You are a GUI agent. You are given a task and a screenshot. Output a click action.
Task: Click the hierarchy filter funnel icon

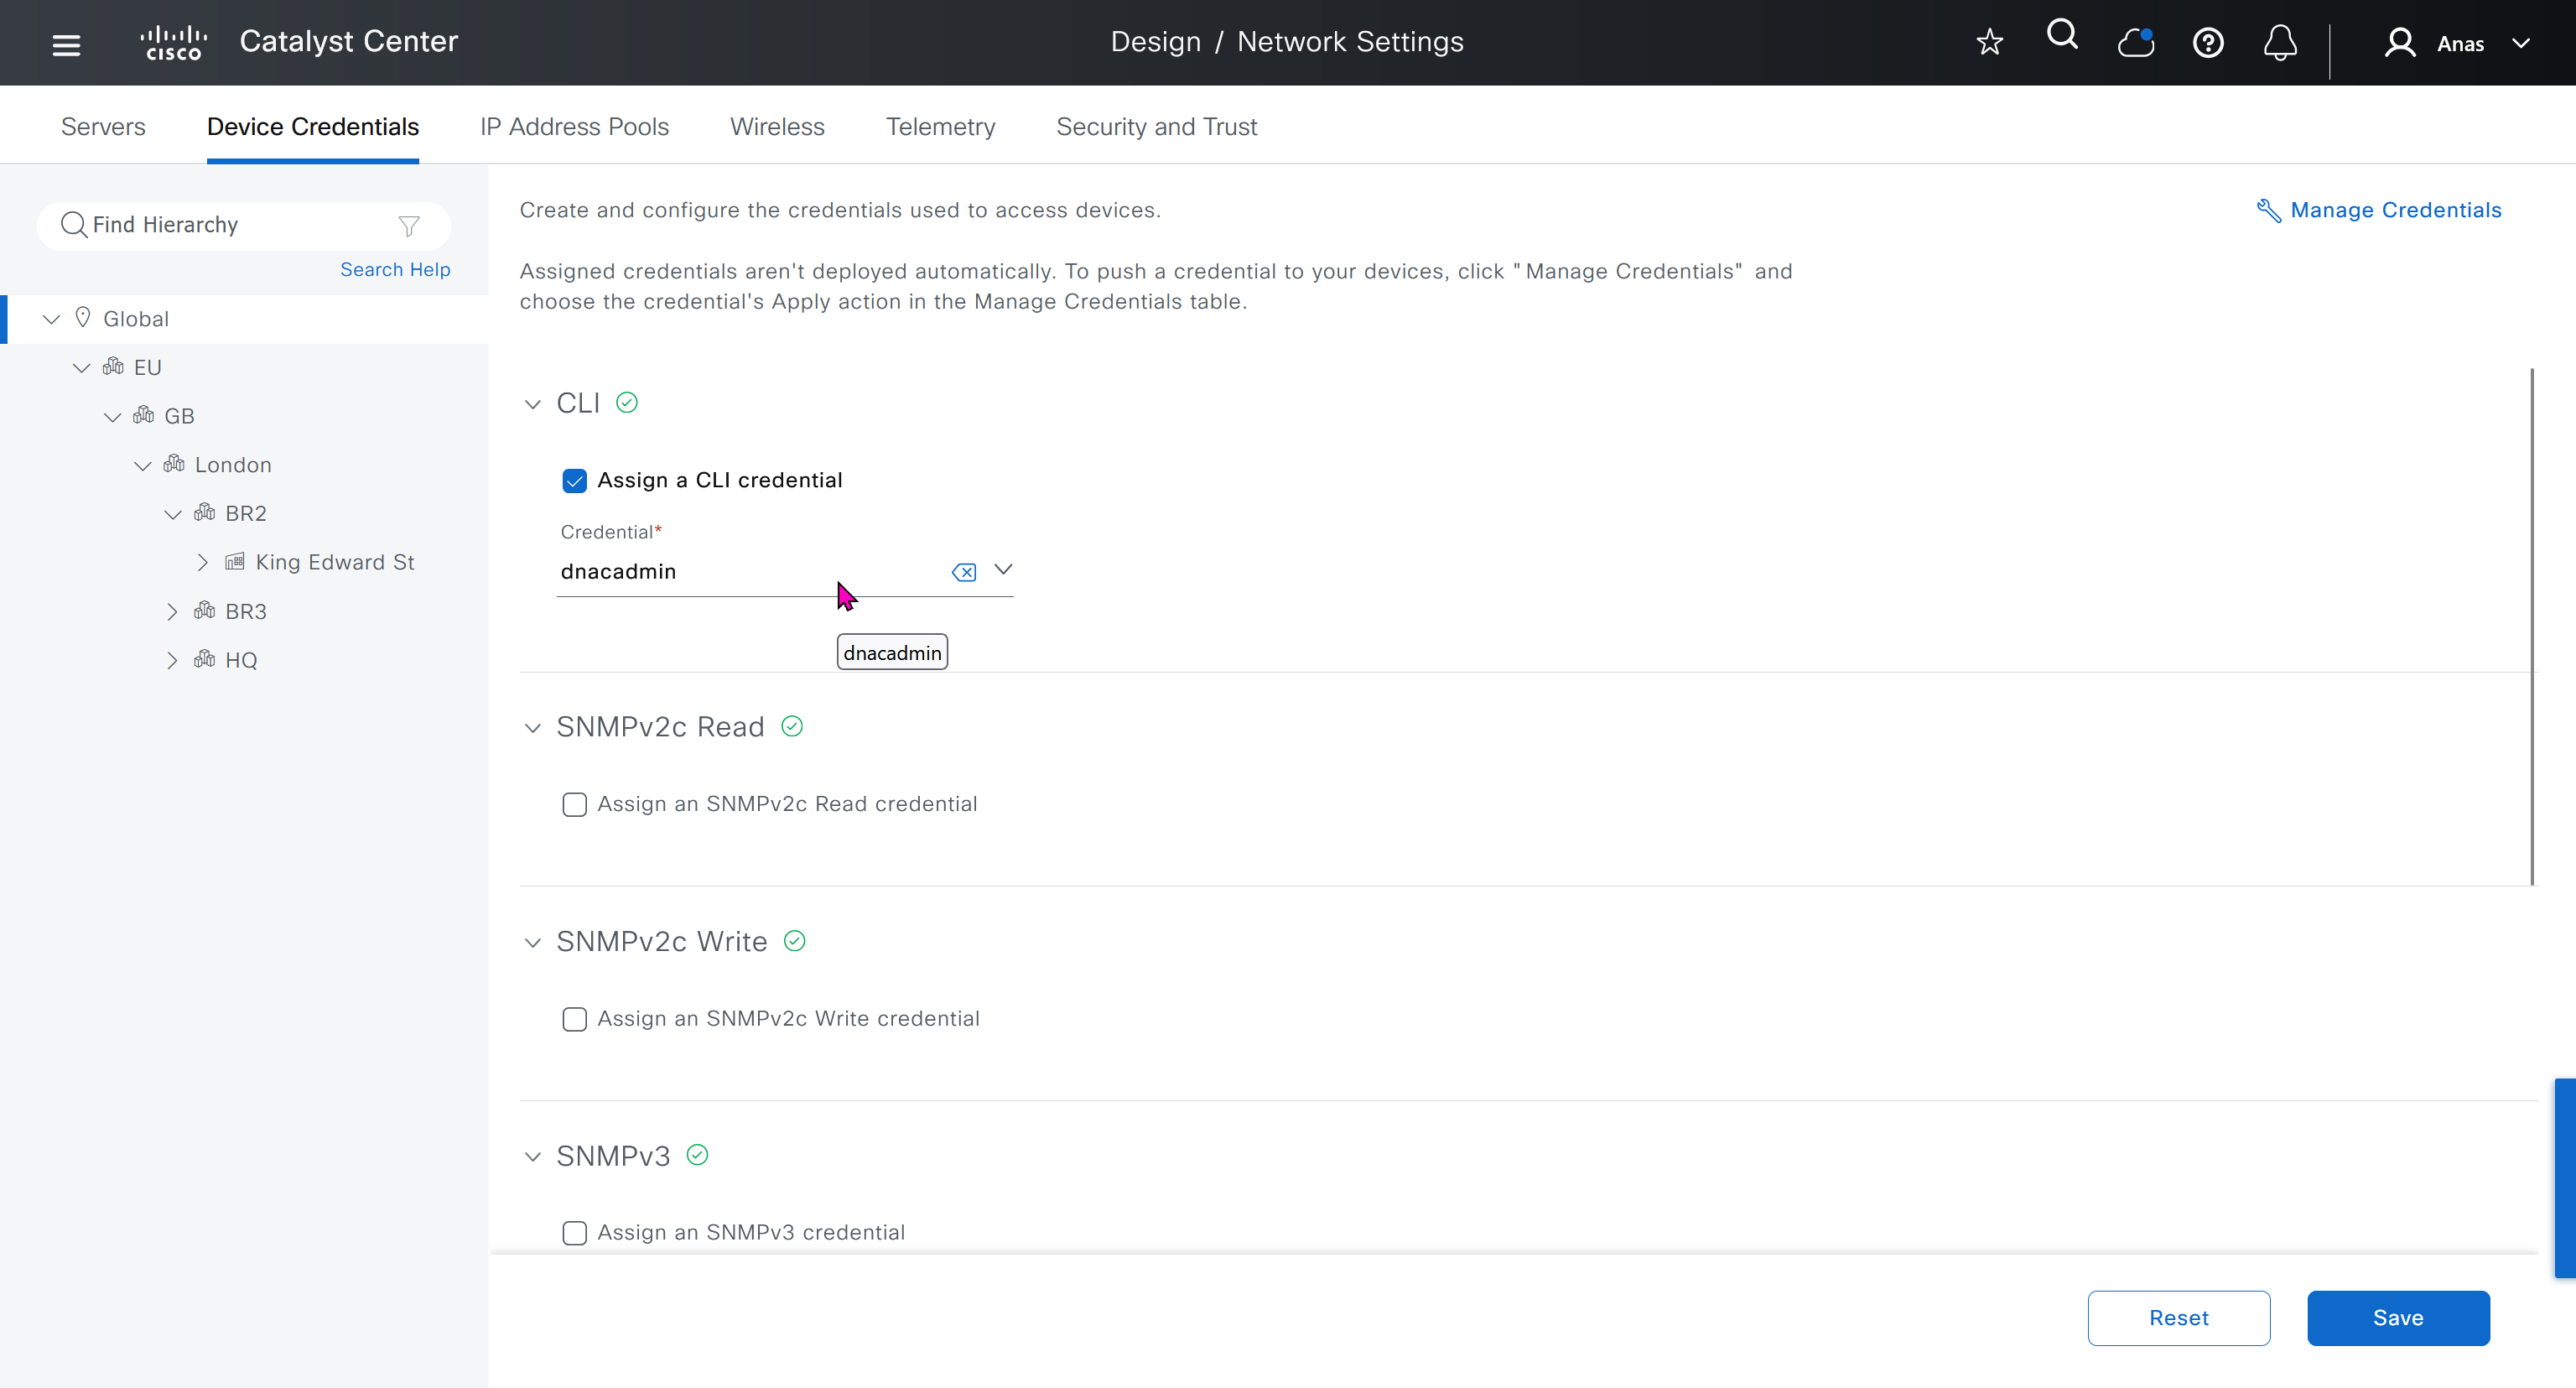click(x=408, y=226)
